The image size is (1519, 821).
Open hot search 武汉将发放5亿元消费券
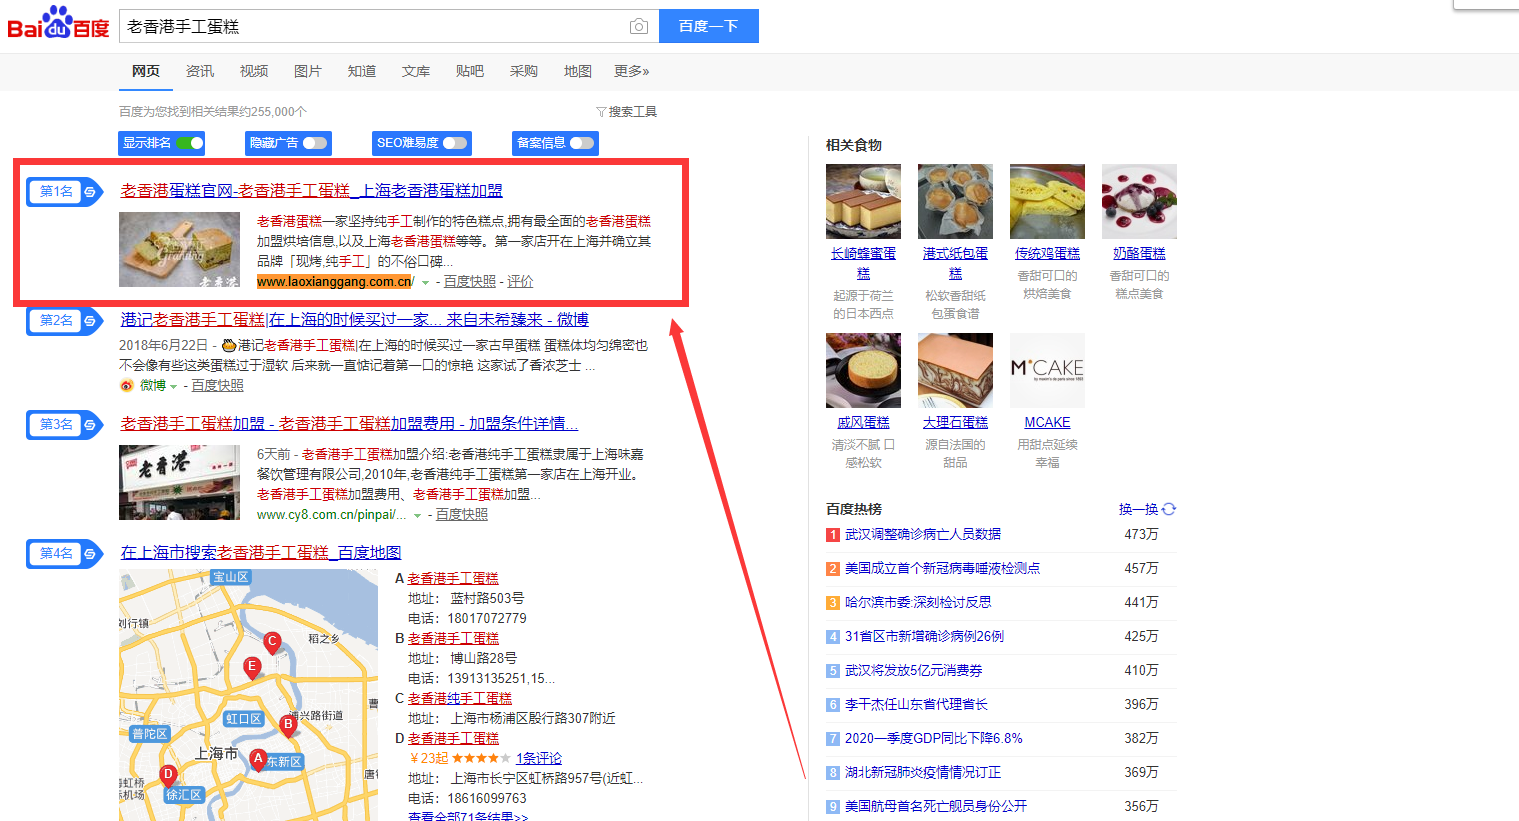coord(913,670)
